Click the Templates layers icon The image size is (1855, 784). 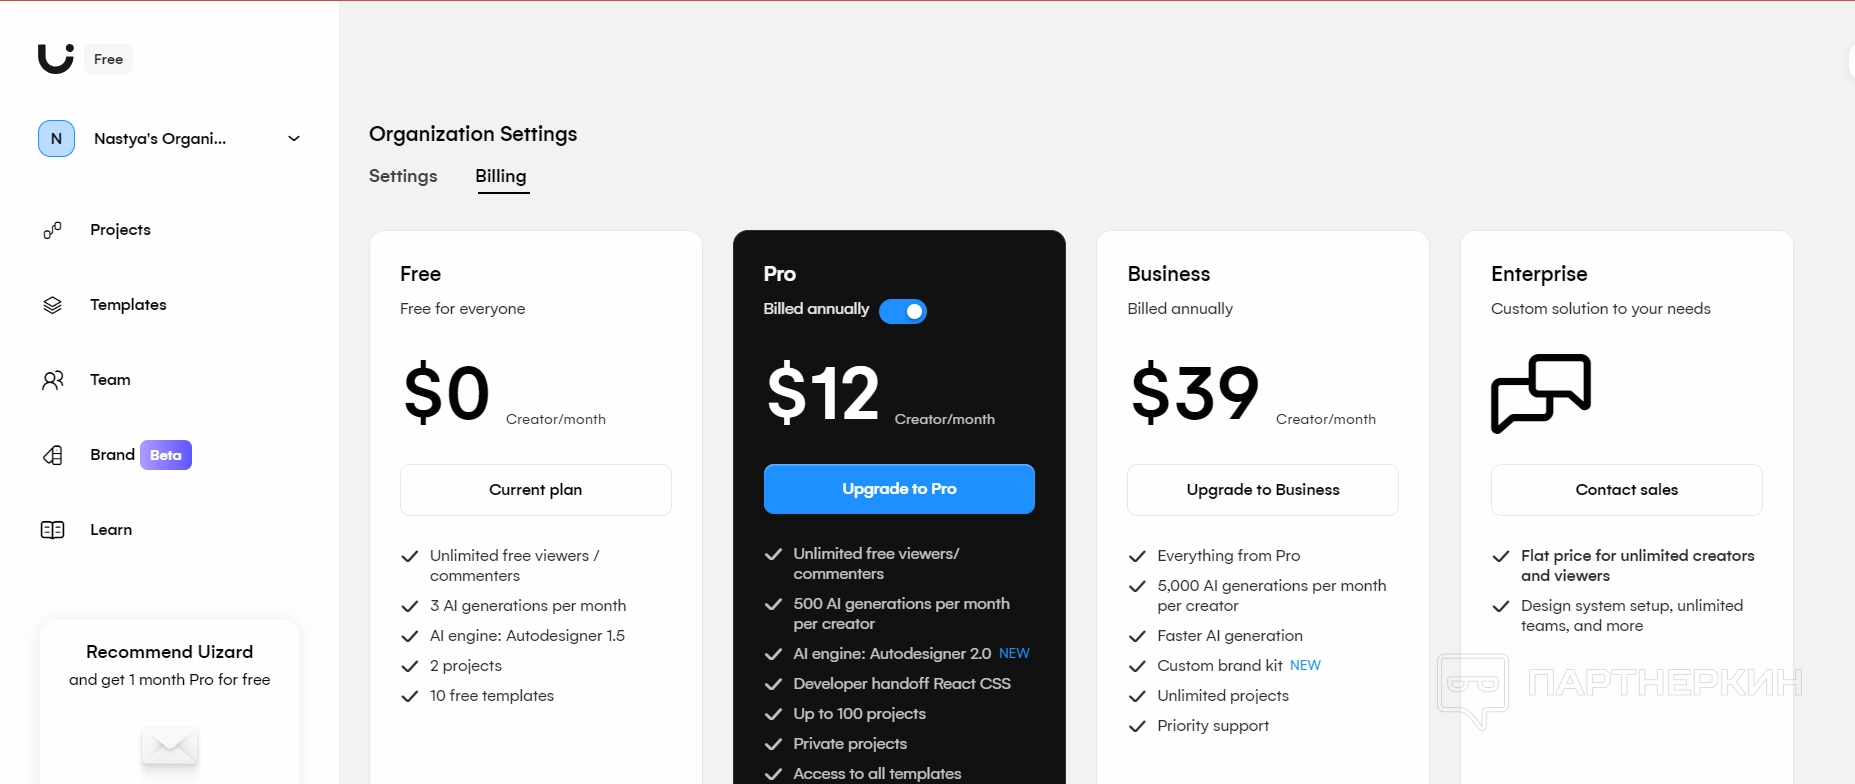click(x=52, y=305)
